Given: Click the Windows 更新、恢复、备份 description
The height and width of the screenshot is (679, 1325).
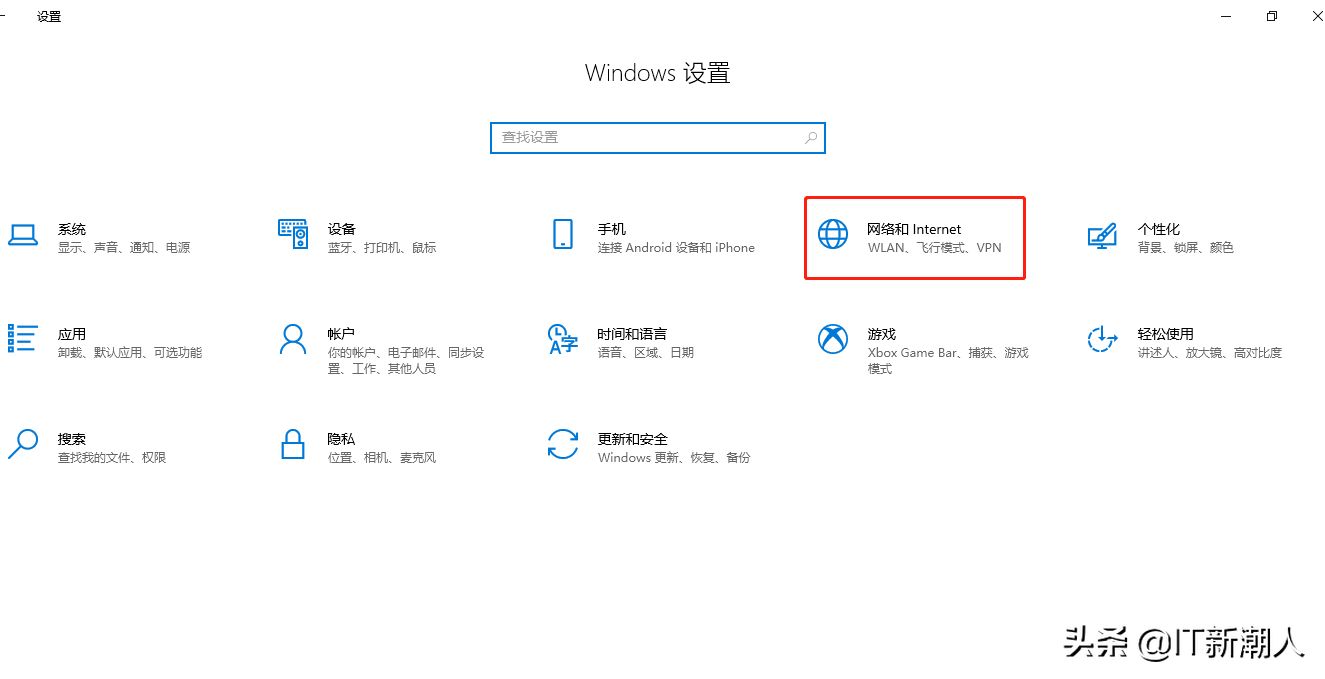Looking at the screenshot, I should pyautogui.click(x=674, y=458).
